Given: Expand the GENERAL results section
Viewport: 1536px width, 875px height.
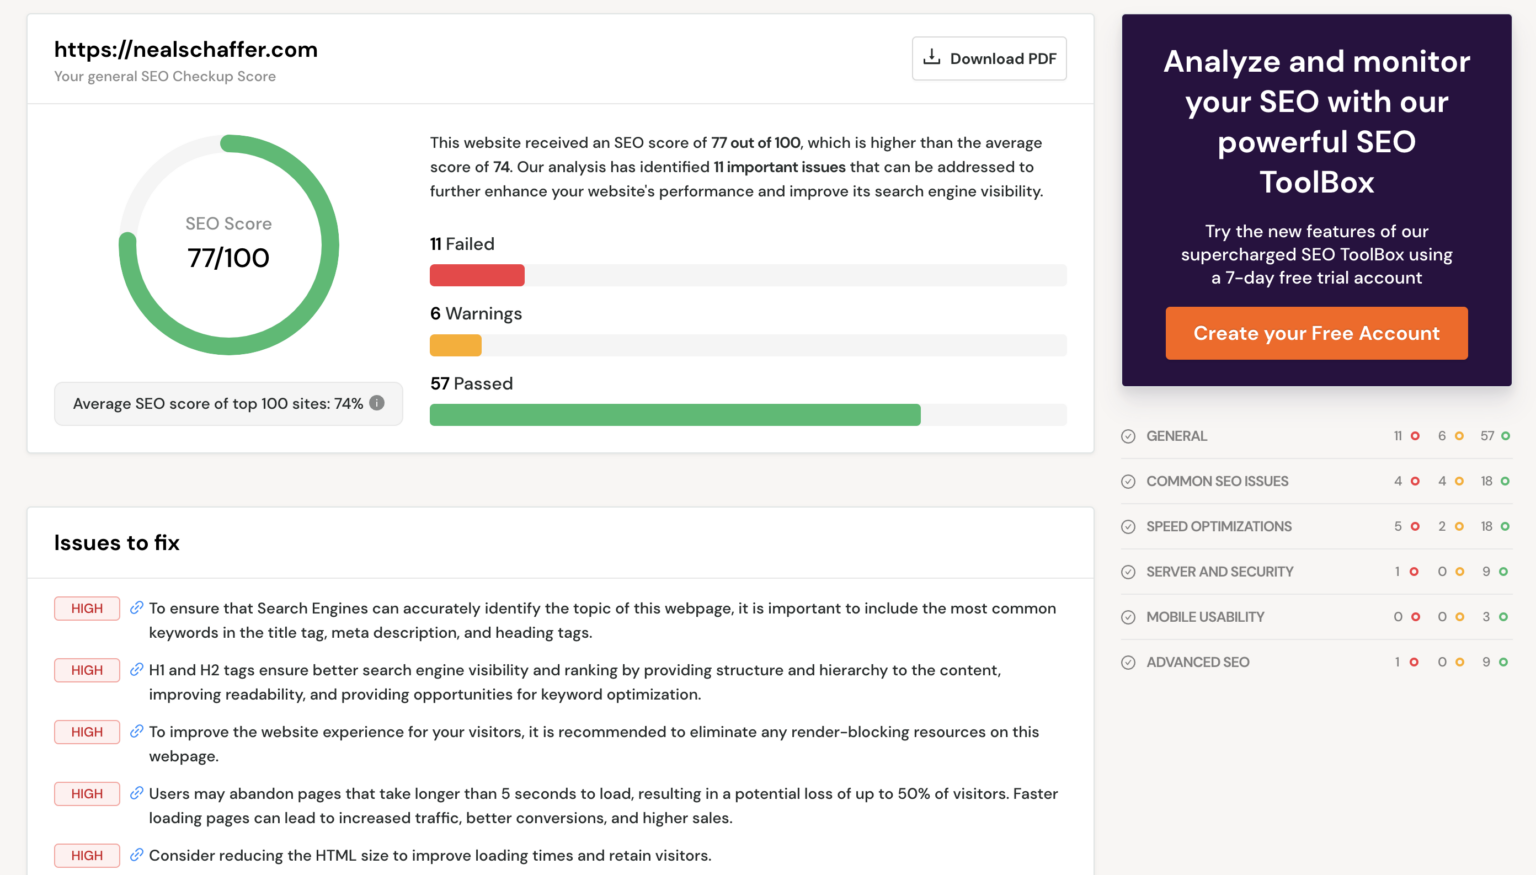Looking at the screenshot, I should point(1177,435).
